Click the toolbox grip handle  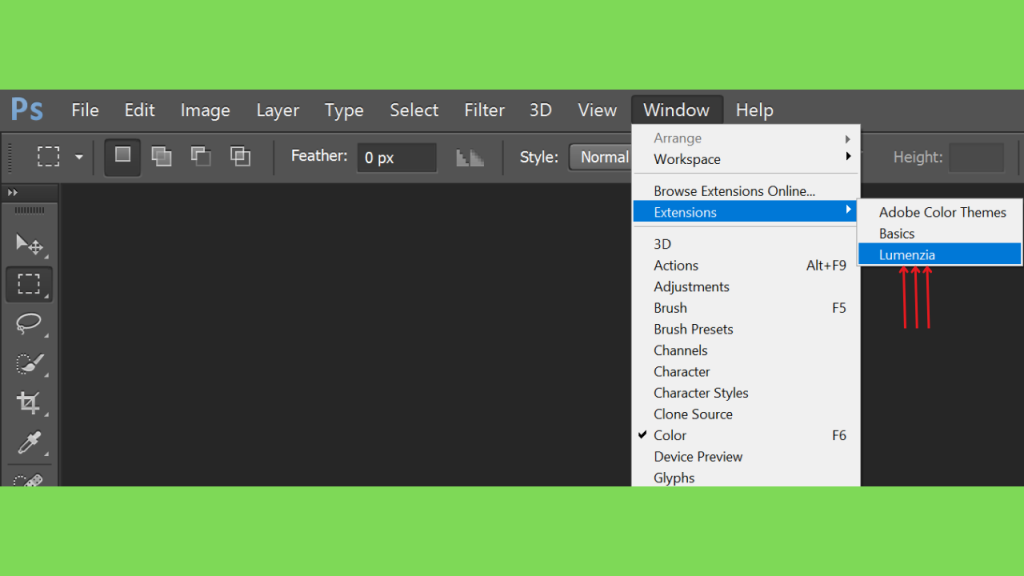point(29,210)
